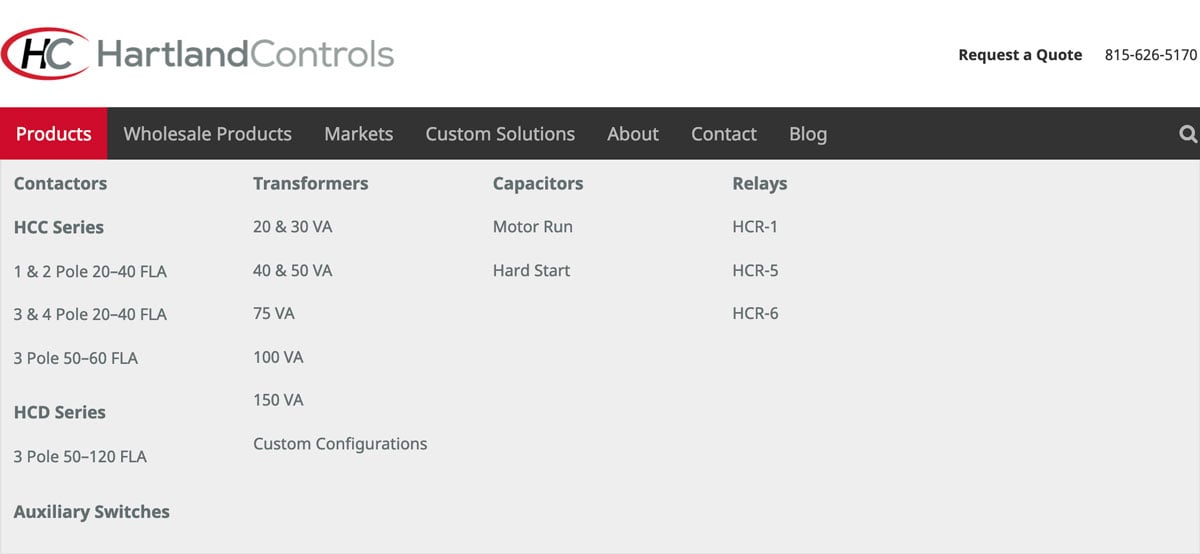Open Custom Solutions page

point(500,134)
